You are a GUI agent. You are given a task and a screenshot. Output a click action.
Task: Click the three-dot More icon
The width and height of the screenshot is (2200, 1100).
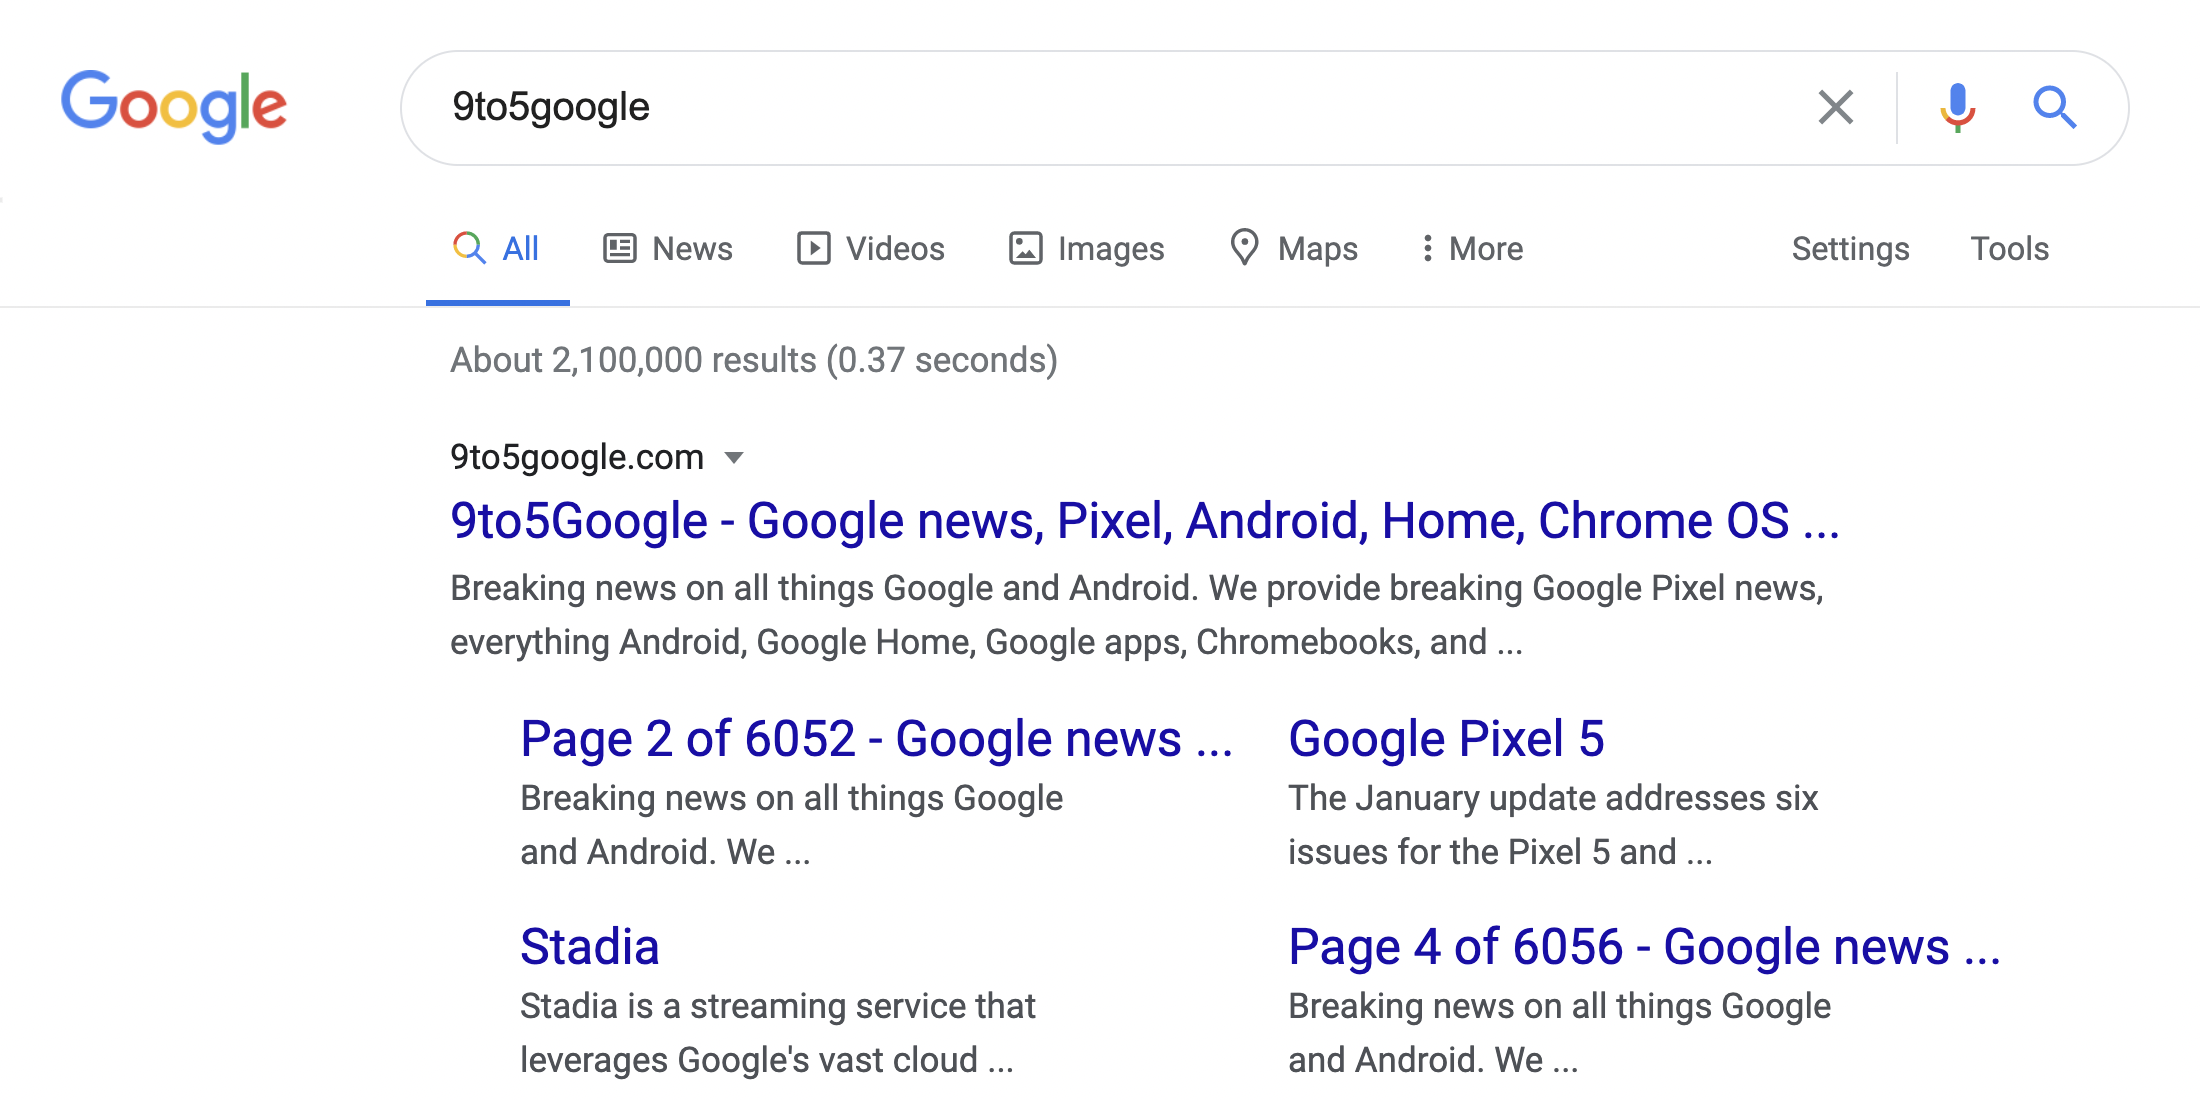[x=1427, y=248]
